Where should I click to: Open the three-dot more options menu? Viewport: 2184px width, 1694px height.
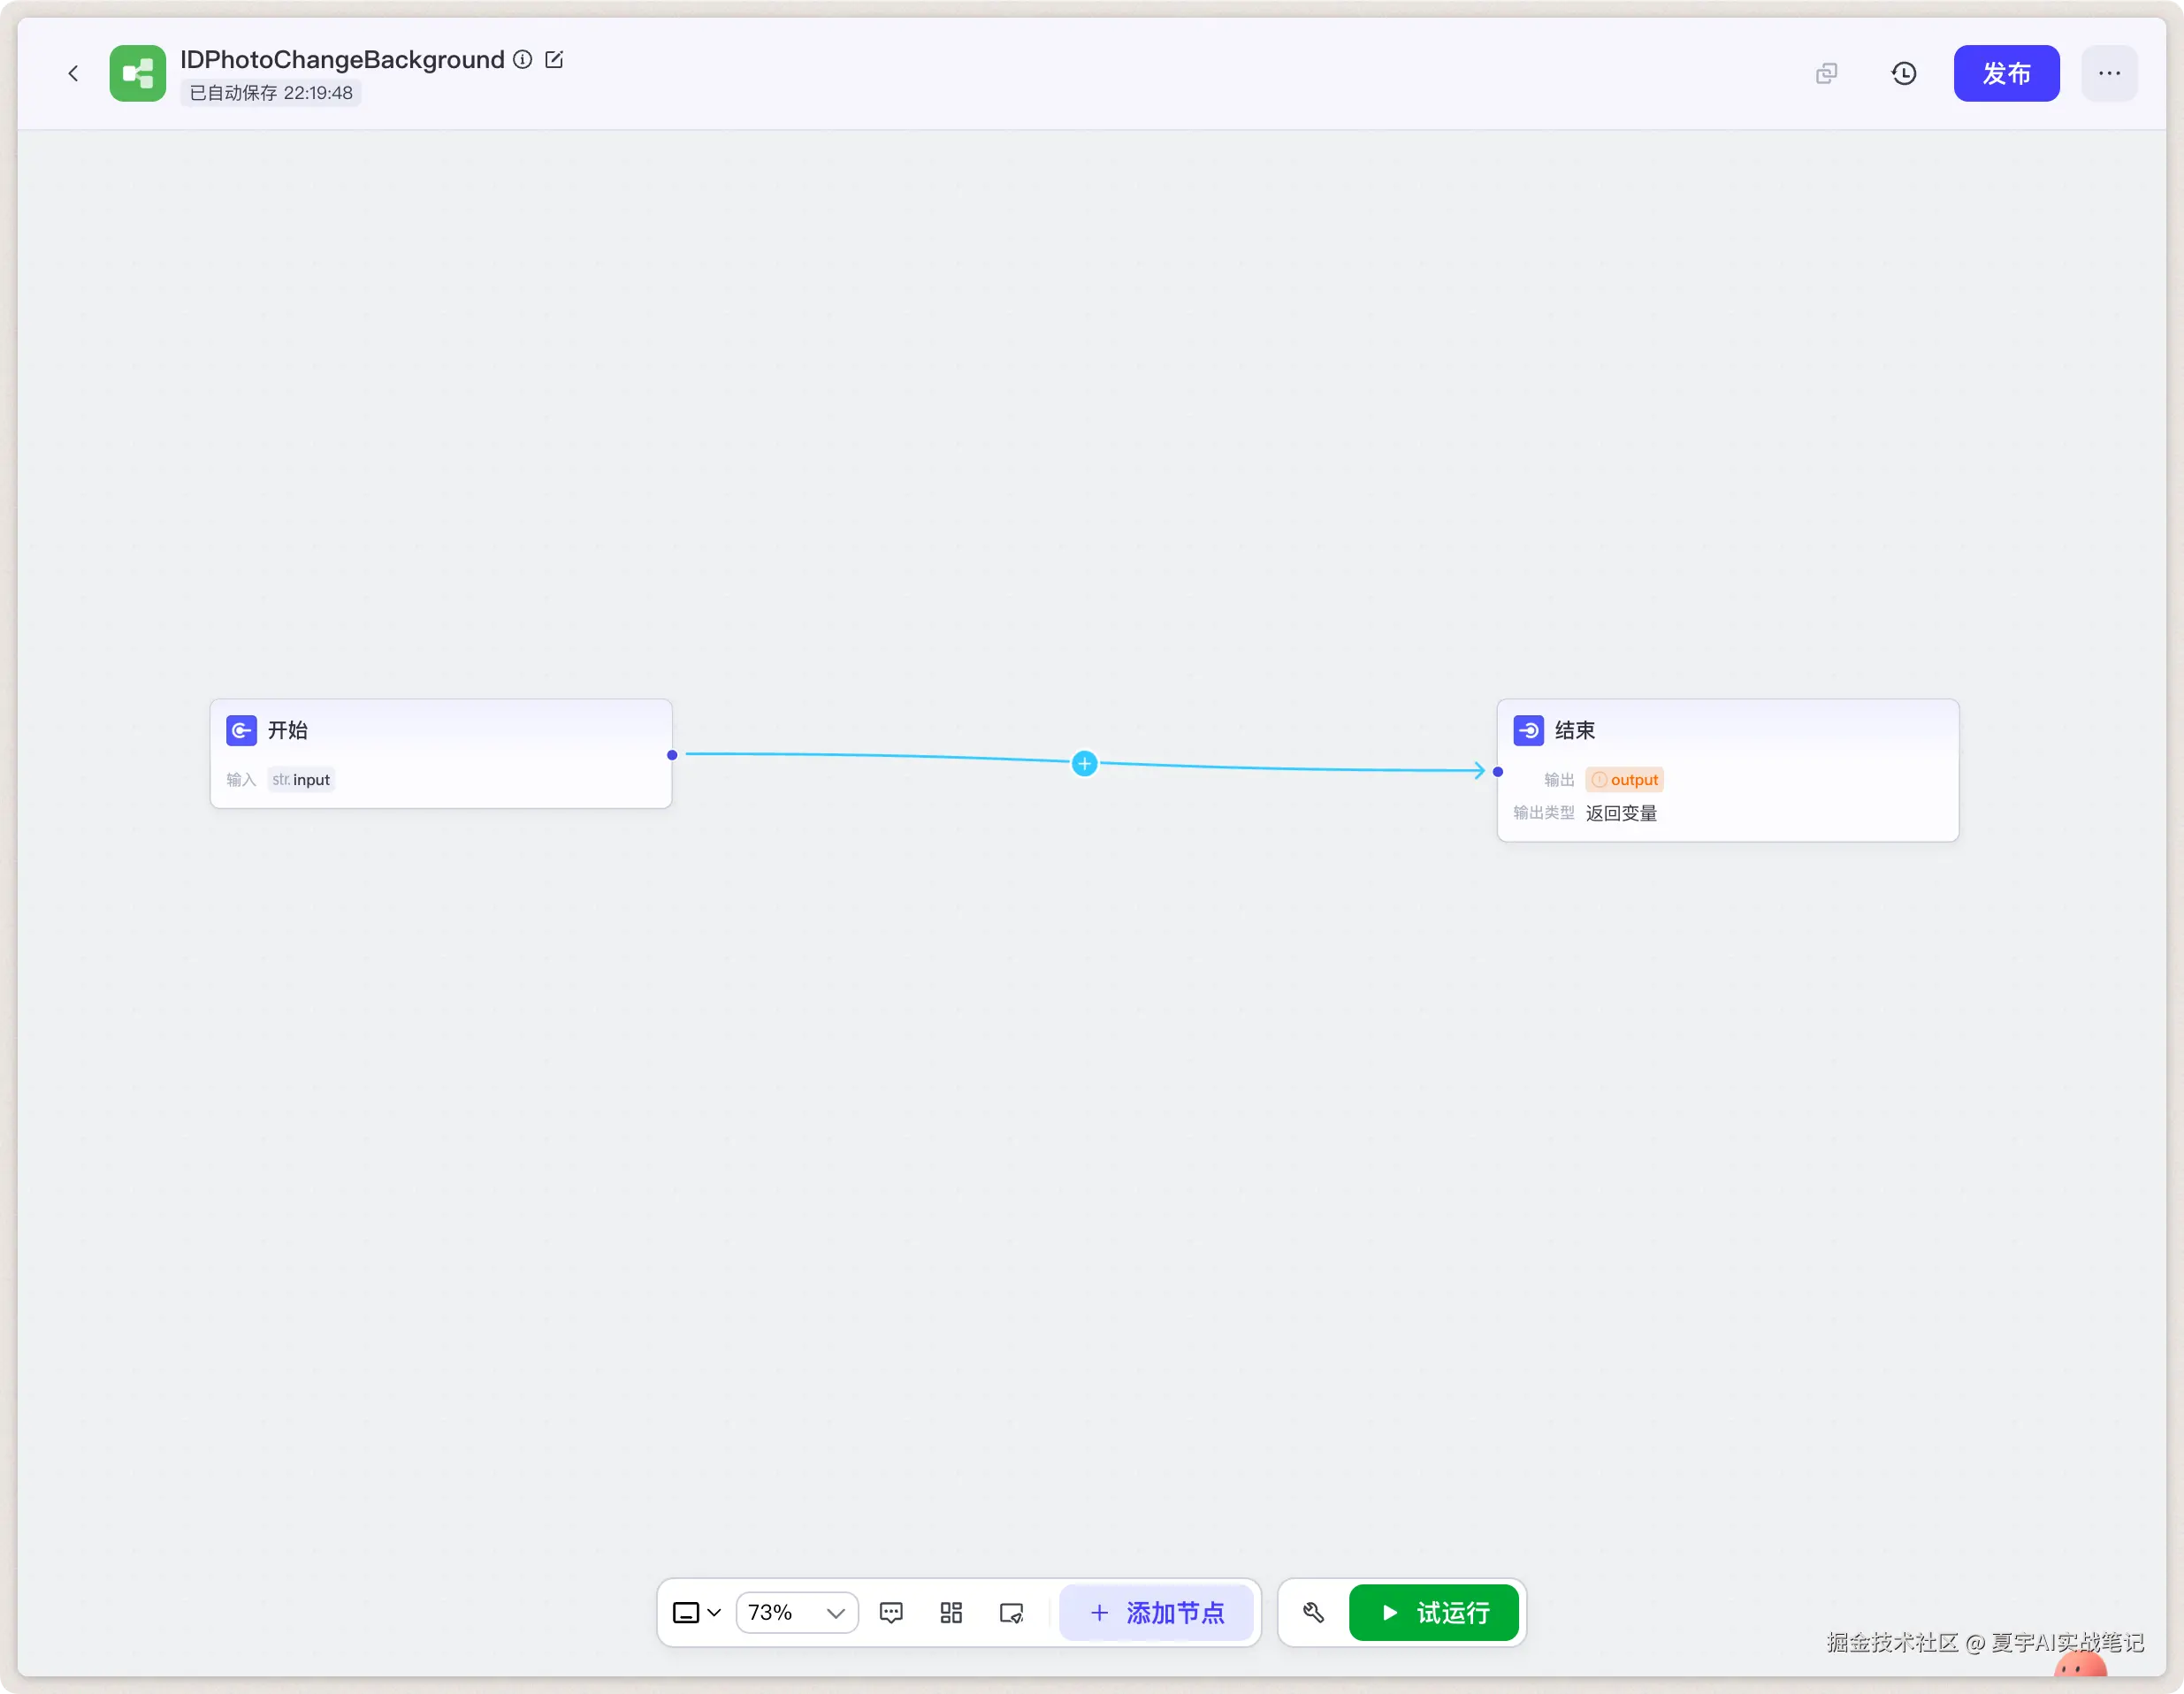point(2109,73)
